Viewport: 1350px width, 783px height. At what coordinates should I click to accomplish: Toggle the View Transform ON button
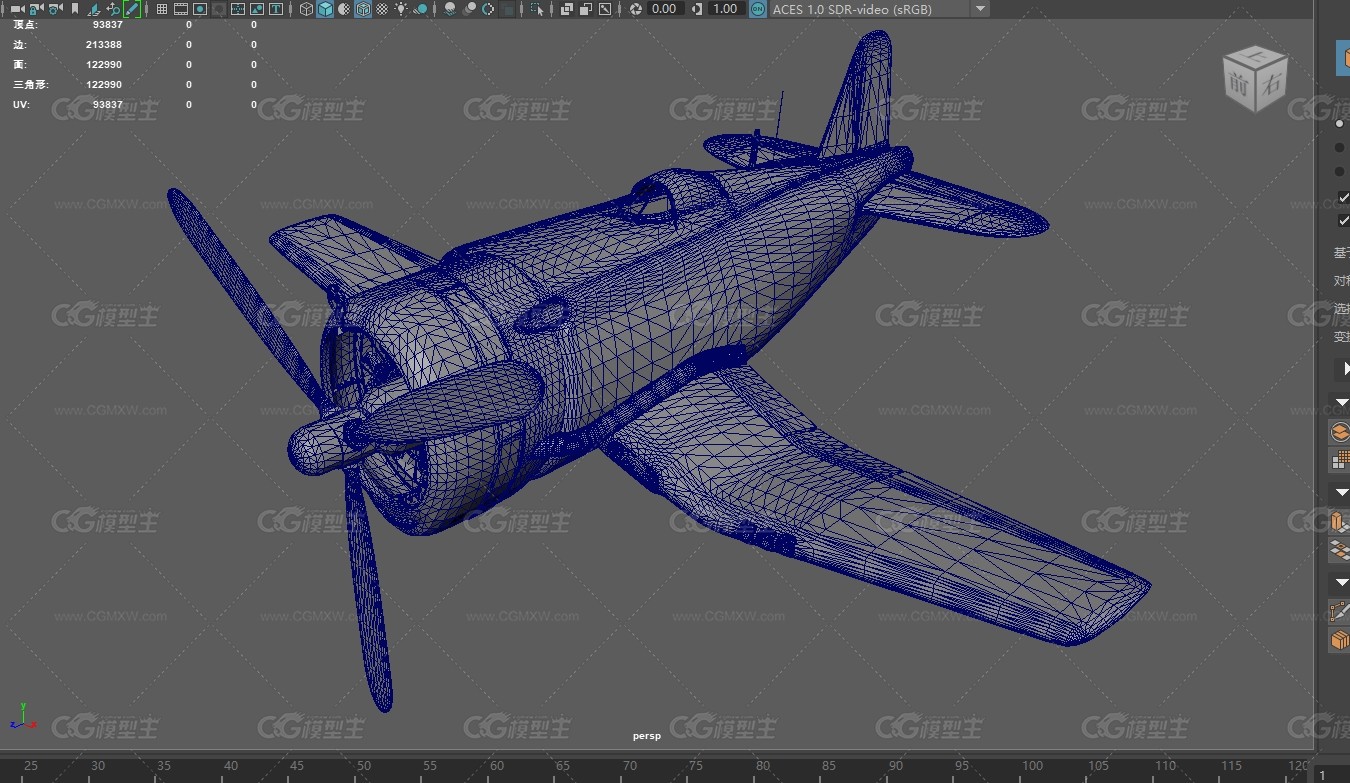point(758,9)
